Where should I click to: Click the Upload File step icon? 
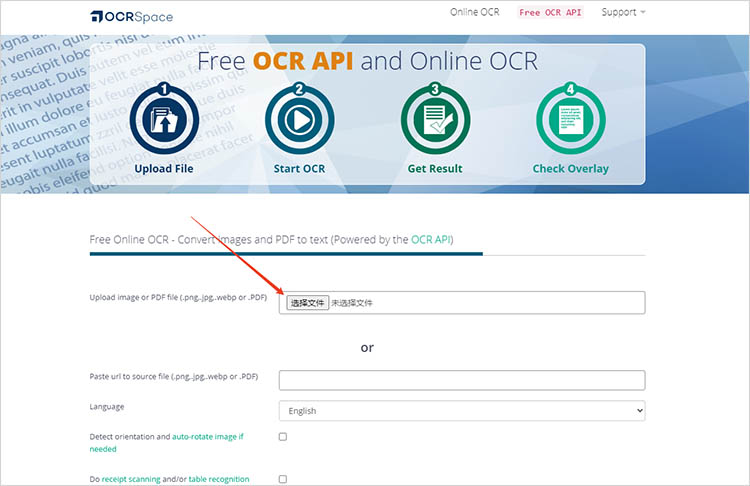165,119
